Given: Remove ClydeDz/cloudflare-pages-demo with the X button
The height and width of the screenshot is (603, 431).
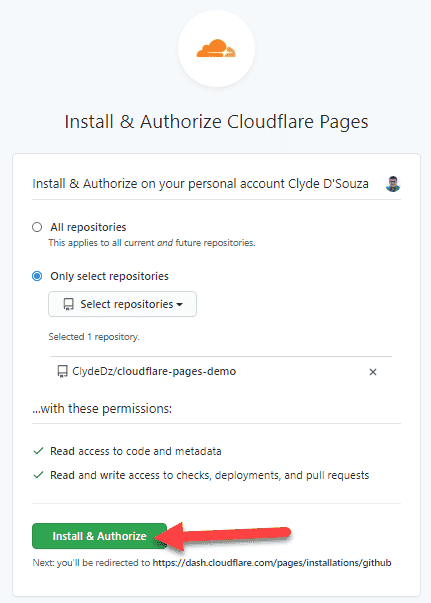Looking at the screenshot, I should (373, 372).
